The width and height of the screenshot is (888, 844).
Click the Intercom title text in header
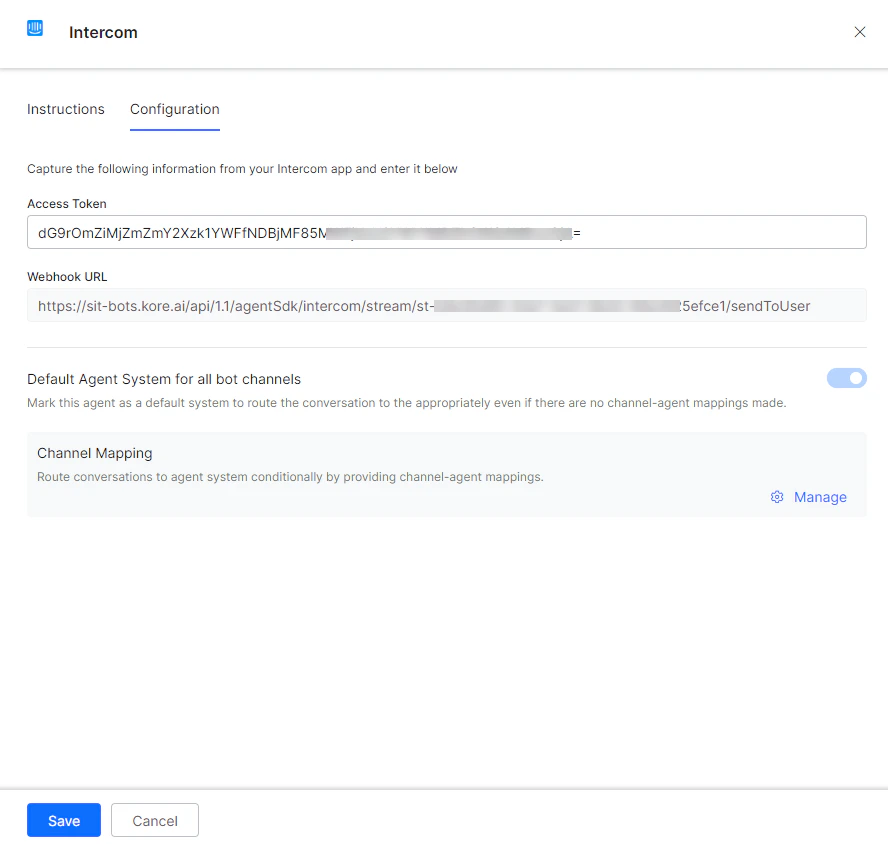tap(103, 32)
